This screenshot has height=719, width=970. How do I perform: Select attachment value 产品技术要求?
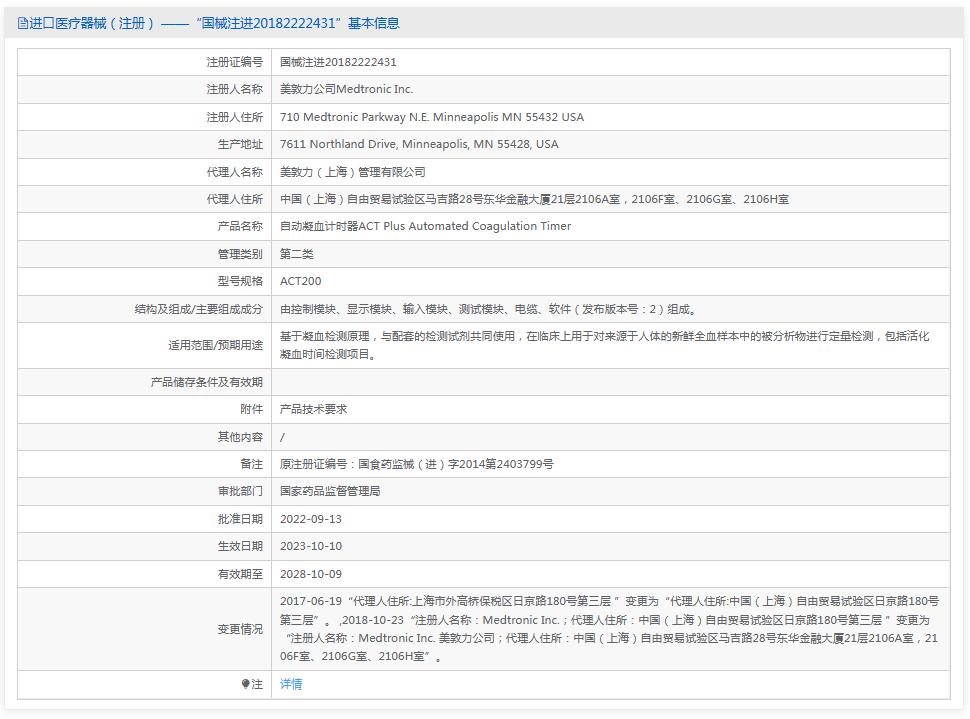pos(314,410)
